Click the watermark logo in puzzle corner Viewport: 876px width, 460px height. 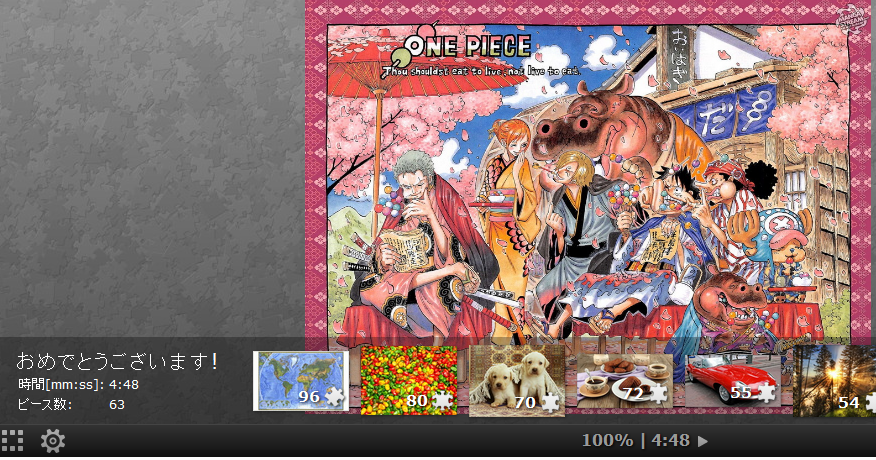tap(849, 19)
